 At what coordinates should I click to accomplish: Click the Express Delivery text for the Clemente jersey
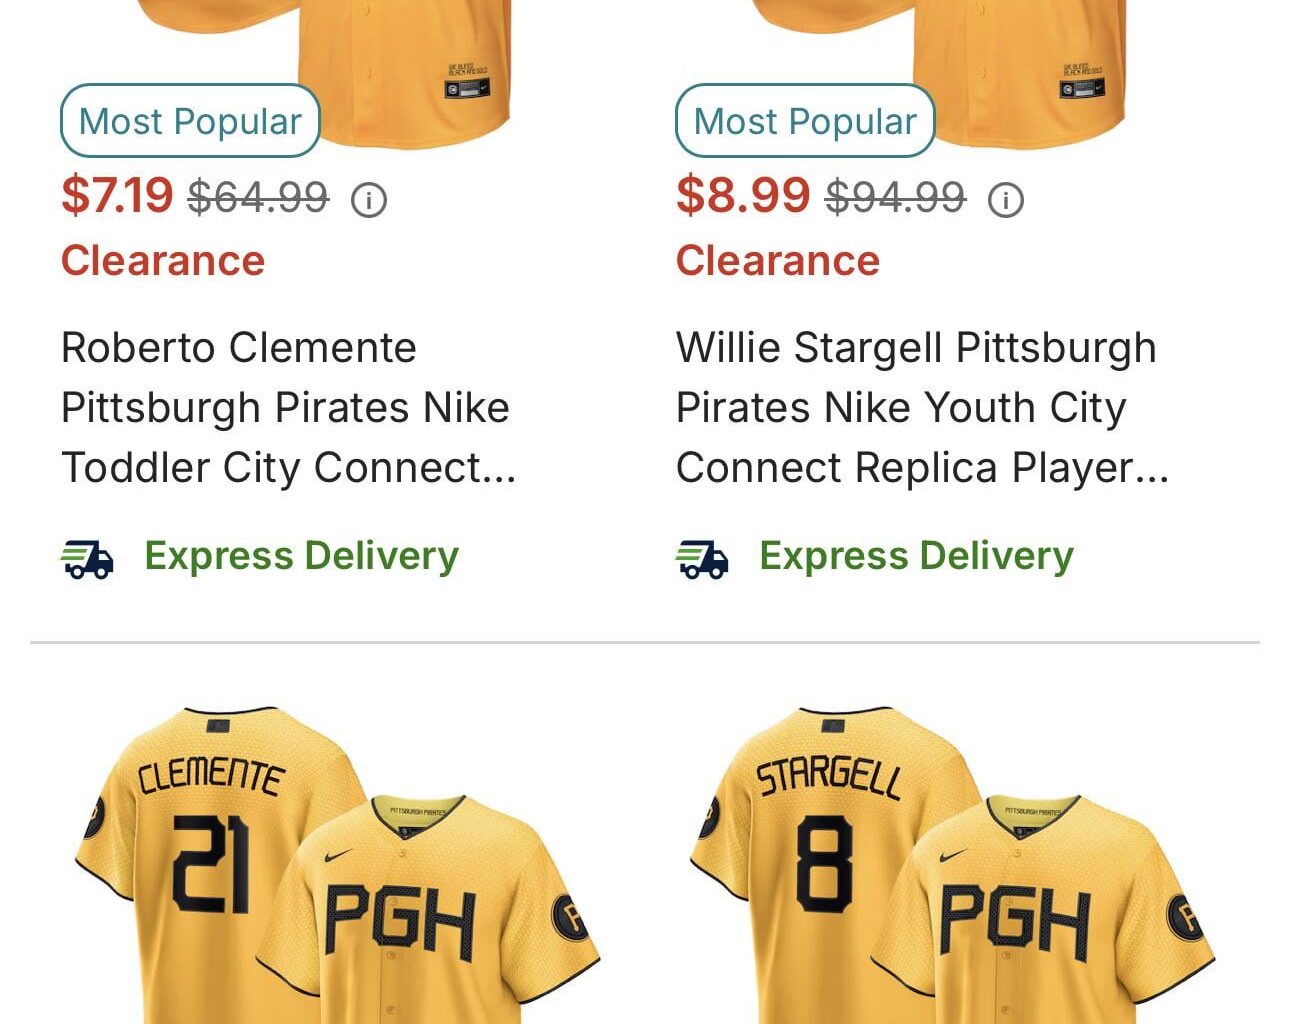[301, 556]
